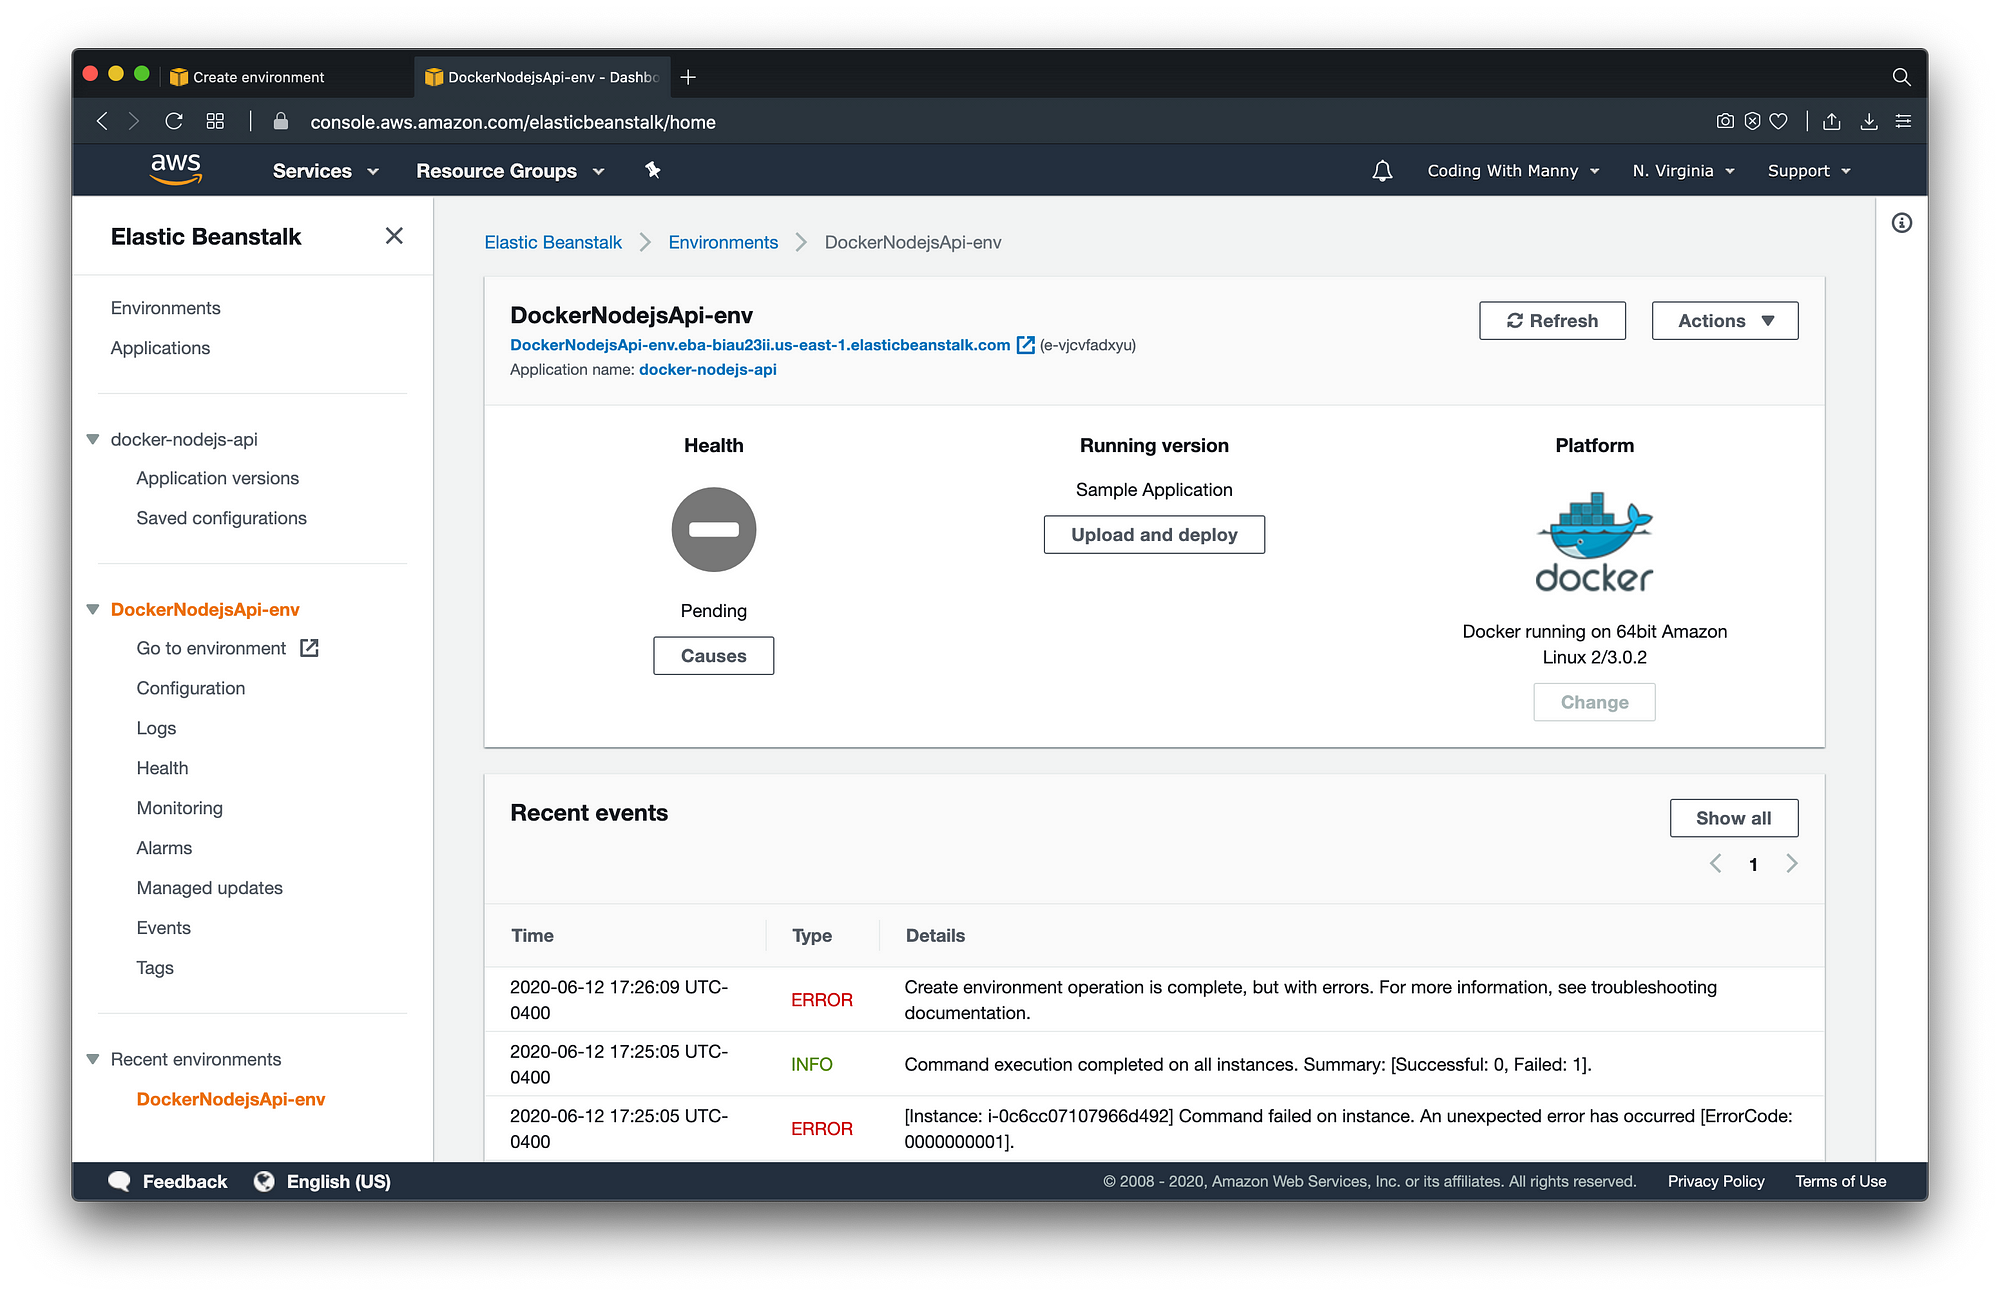The image size is (2000, 1296).
Task: Open Saved configurations in sidebar
Action: click(x=221, y=518)
